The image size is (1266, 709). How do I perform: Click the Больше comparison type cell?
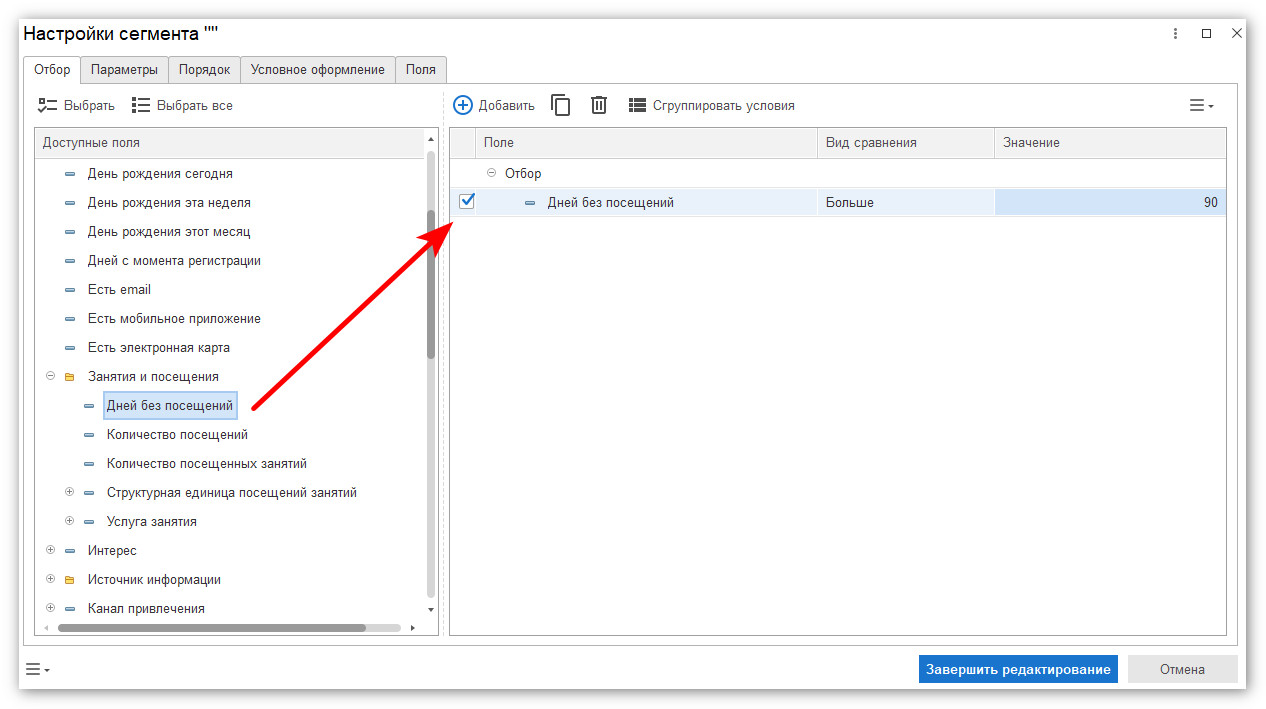click(906, 202)
